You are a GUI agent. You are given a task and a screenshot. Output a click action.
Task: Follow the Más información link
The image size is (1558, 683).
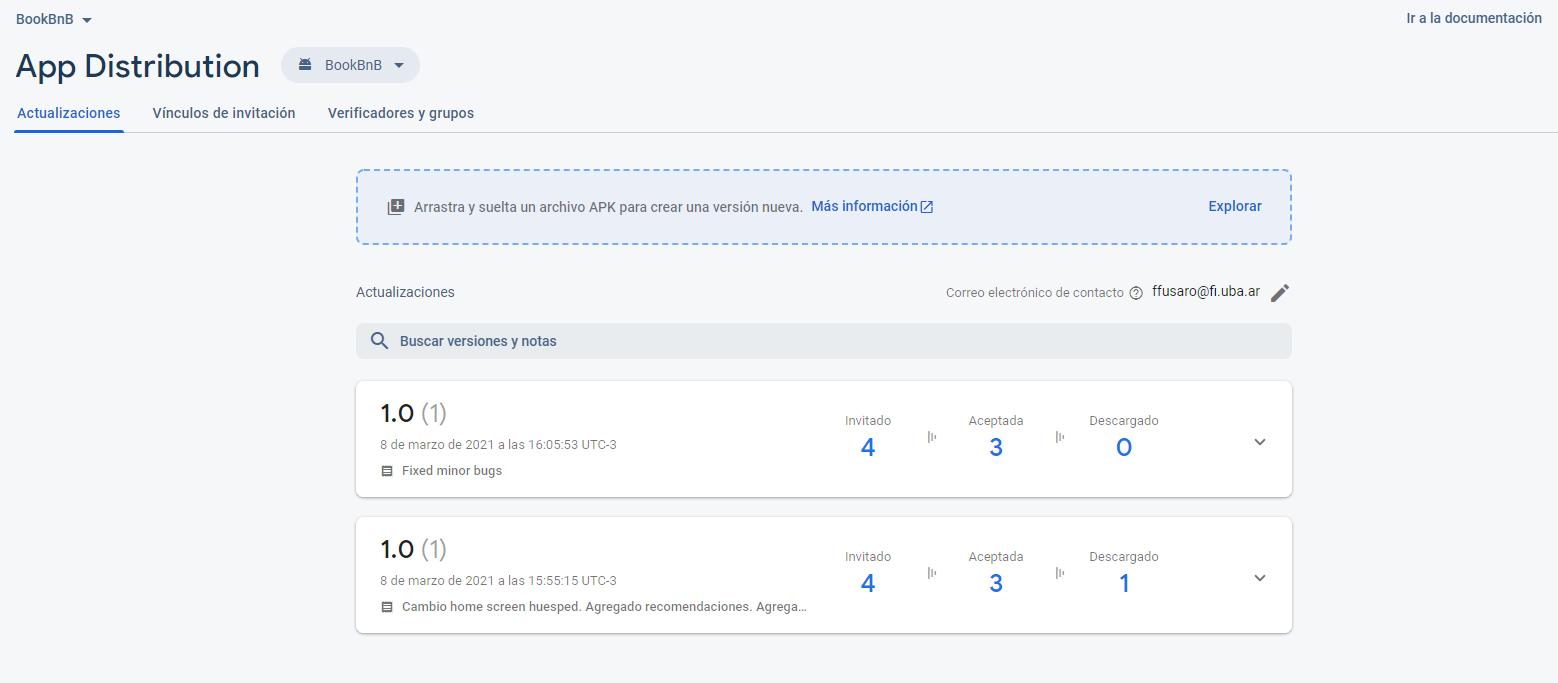[x=864, y=206]
